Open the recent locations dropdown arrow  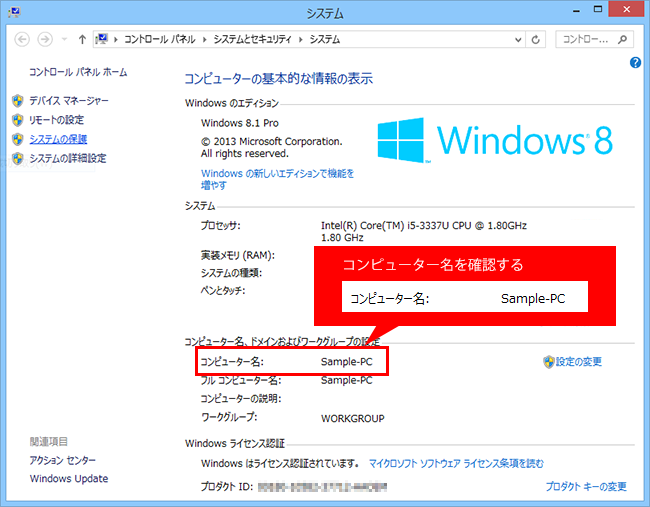(x=64, y=39)
